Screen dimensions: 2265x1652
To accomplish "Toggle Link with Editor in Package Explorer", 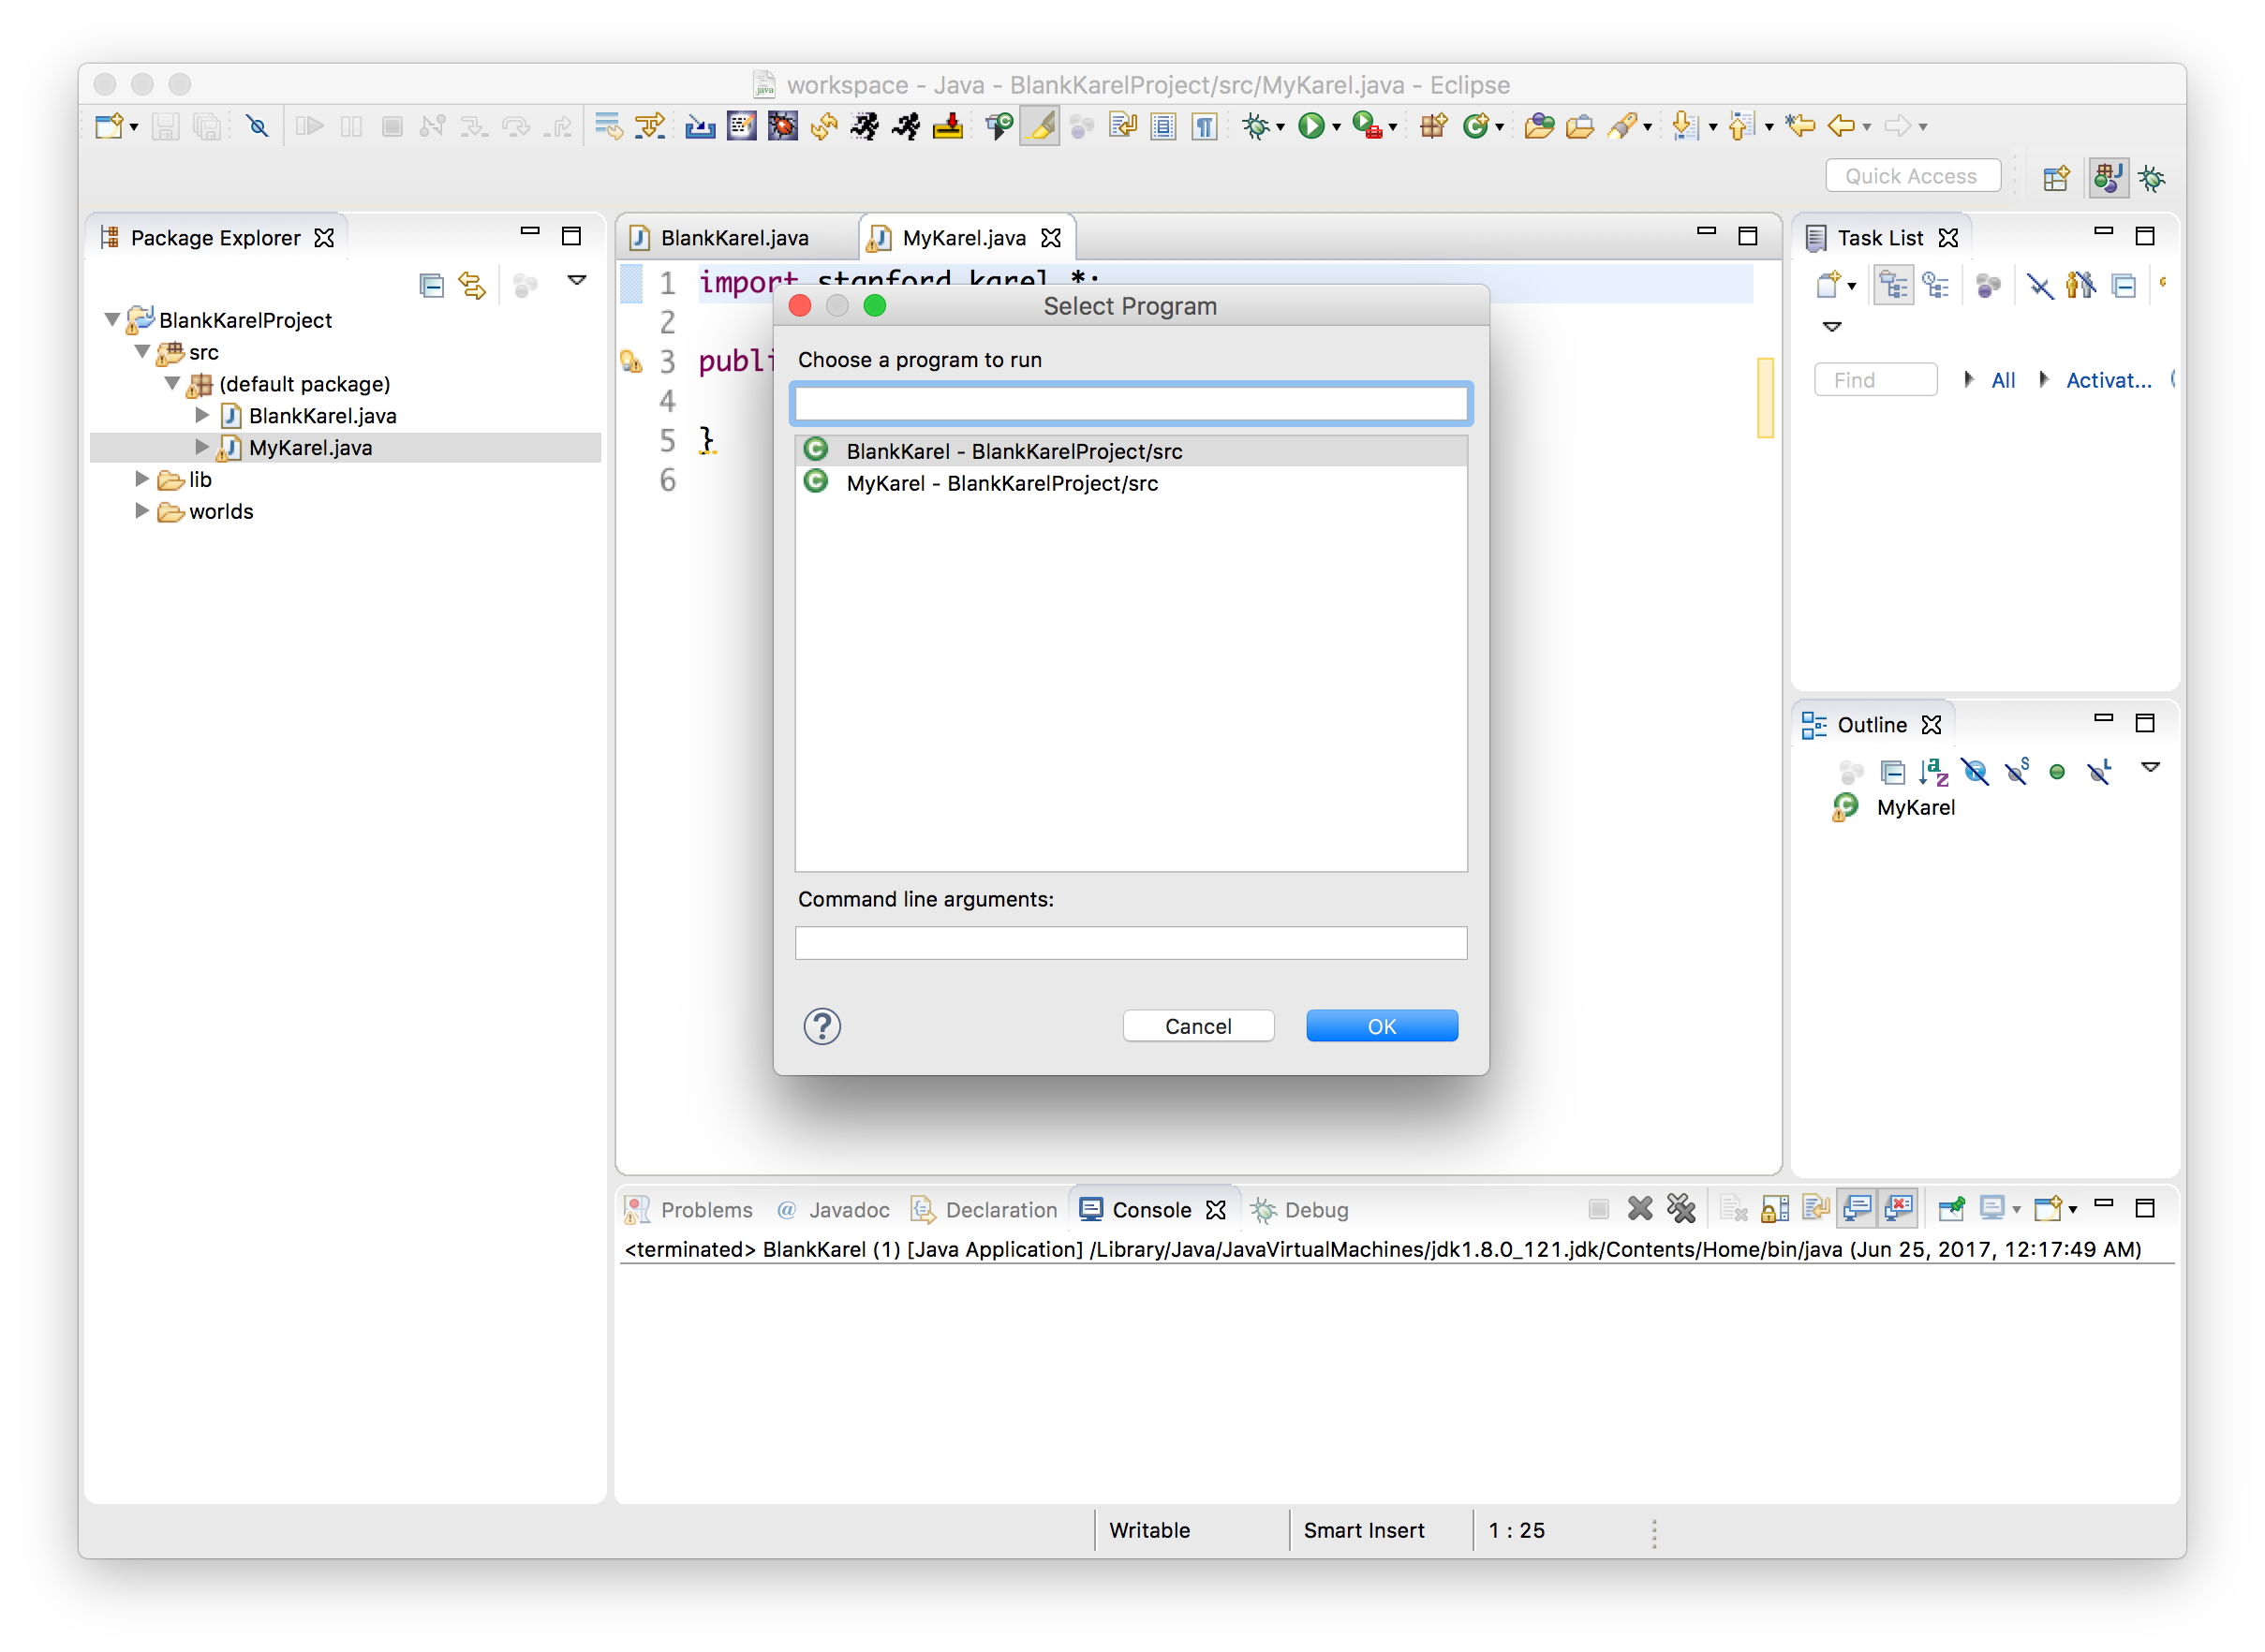I will [x=472, y=286].
